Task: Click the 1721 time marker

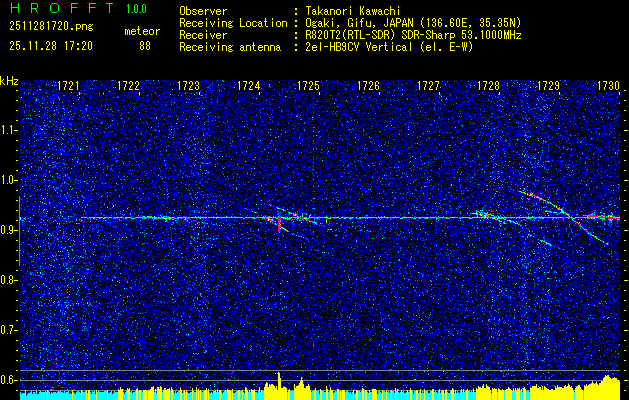Action: [68, 85]
